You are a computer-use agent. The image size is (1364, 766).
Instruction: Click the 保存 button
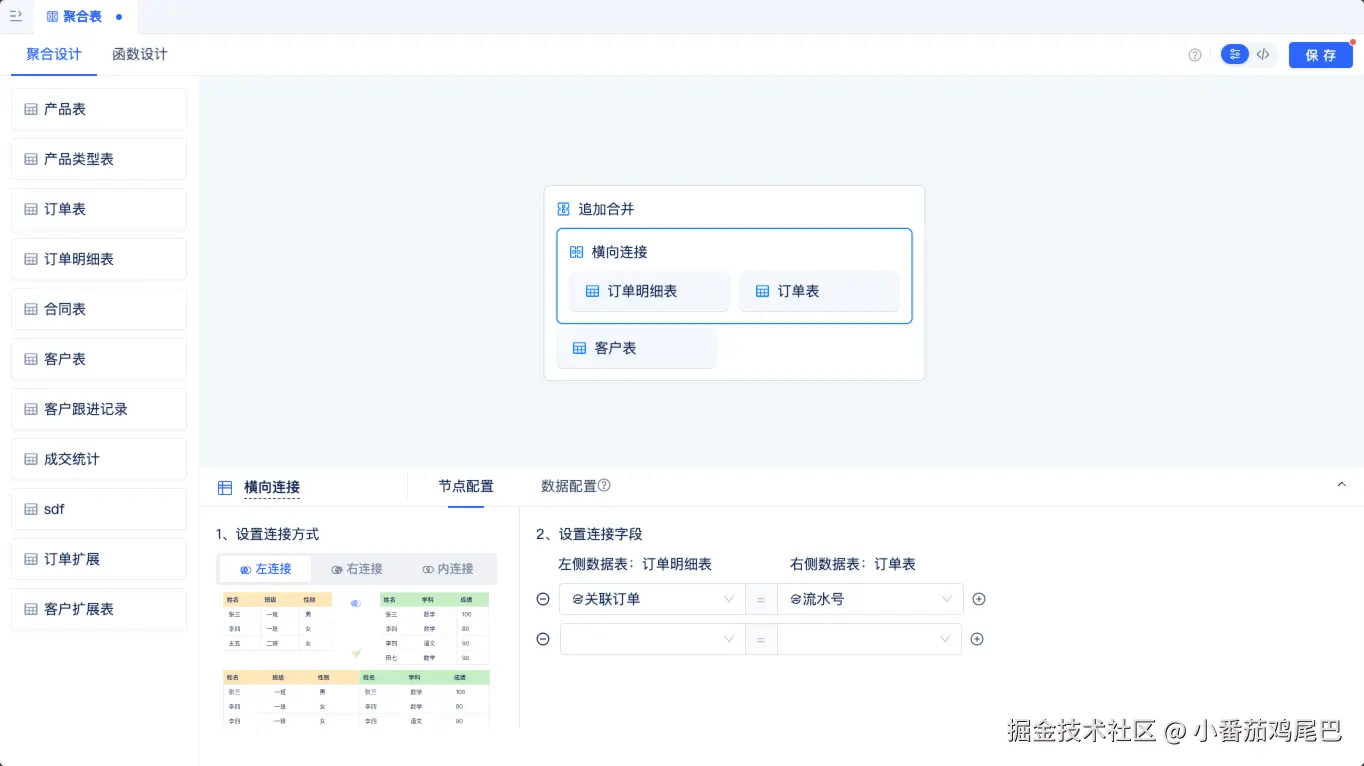point(1320,55)
